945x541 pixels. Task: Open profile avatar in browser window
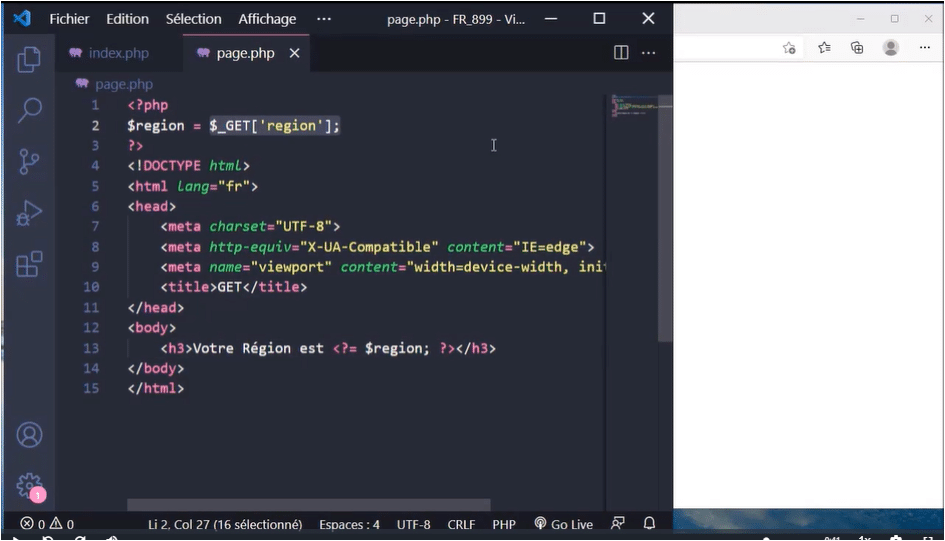pyautogui.click(x=891, y=48)
